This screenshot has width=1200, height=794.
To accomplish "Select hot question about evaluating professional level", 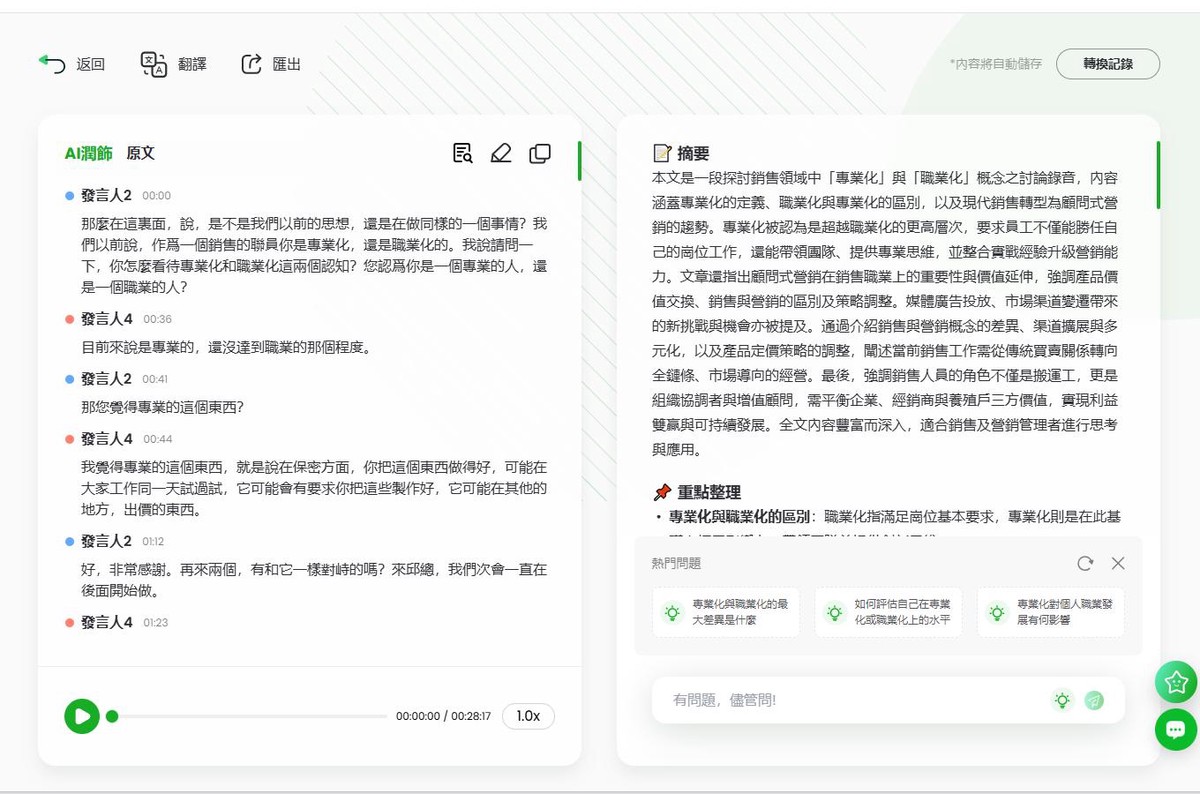I will (x=888, y=611).
